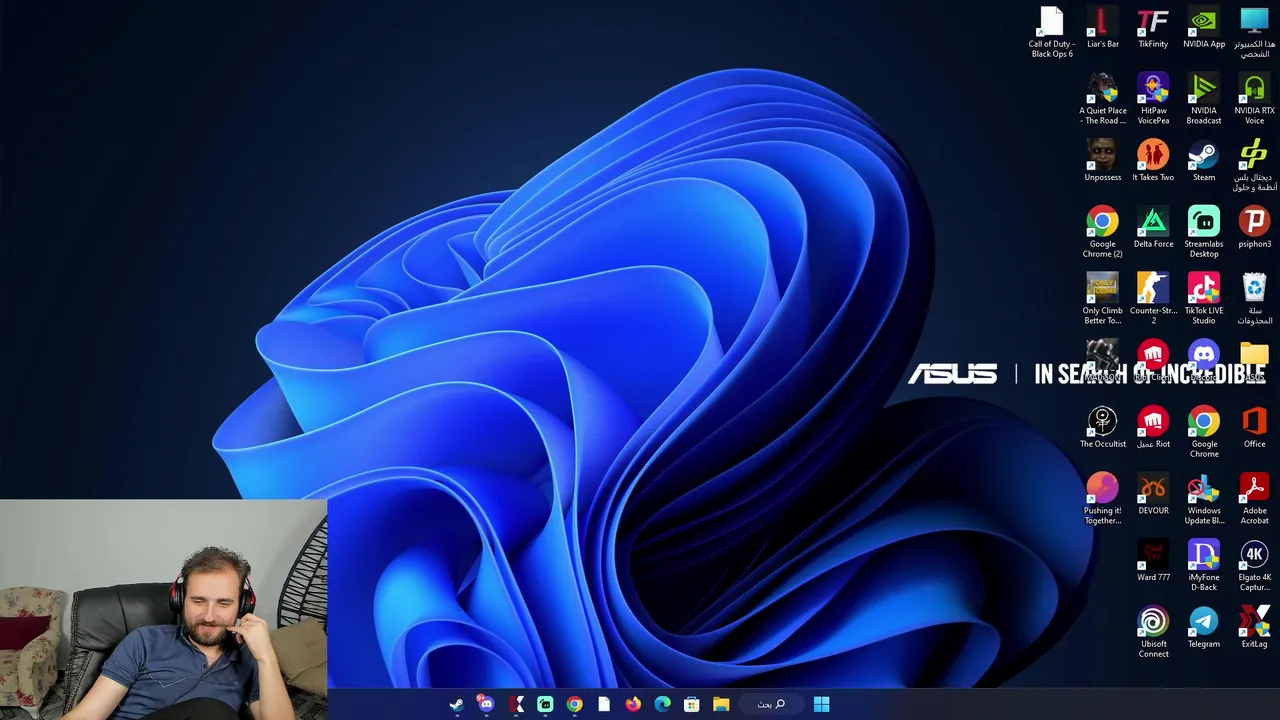Open the NVIDIA App desktop shortcut

[x=1204, y=28]
